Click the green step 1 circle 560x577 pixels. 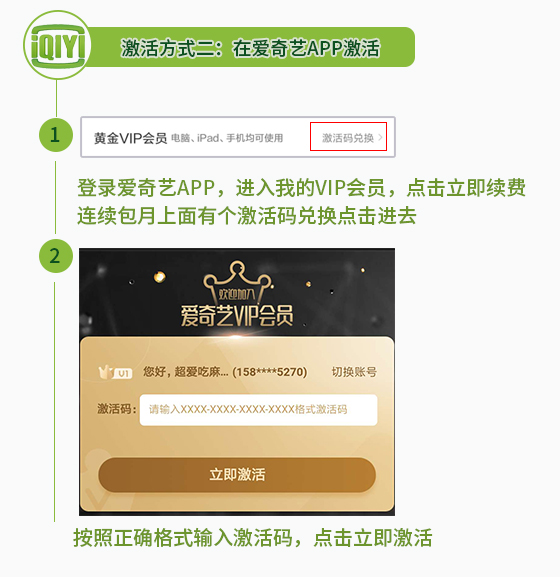(56, 135)
